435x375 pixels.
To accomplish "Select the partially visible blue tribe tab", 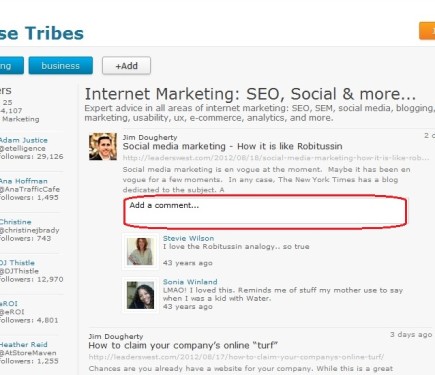I will coord(12,66).
